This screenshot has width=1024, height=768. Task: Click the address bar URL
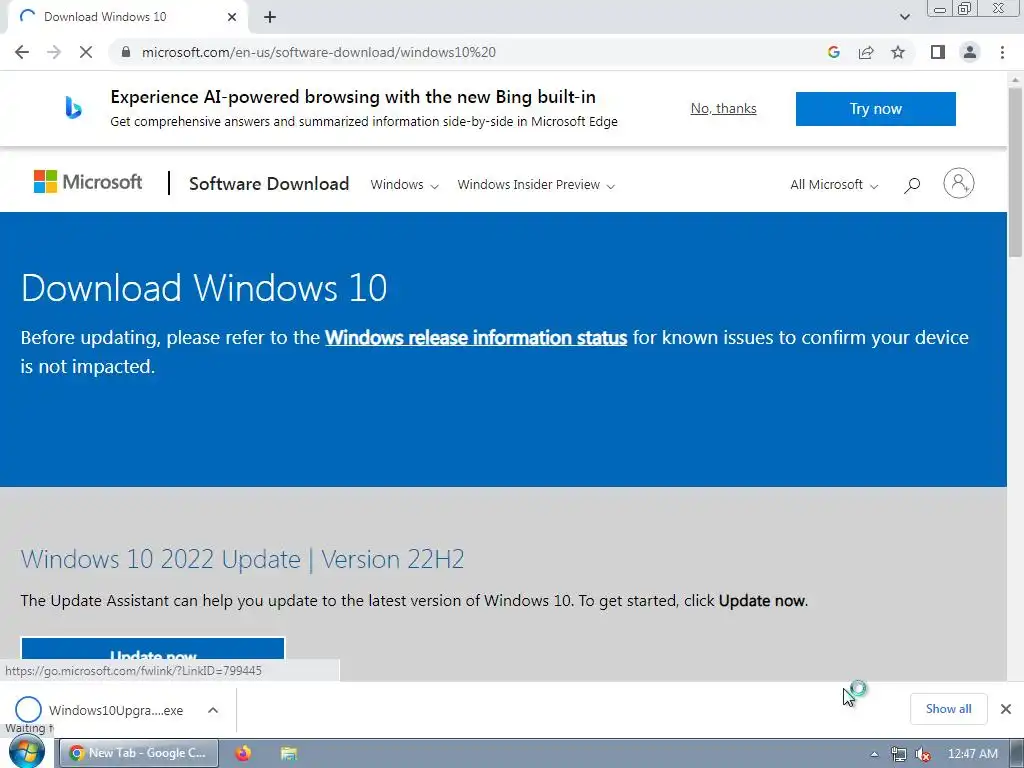tap(319, 52)
